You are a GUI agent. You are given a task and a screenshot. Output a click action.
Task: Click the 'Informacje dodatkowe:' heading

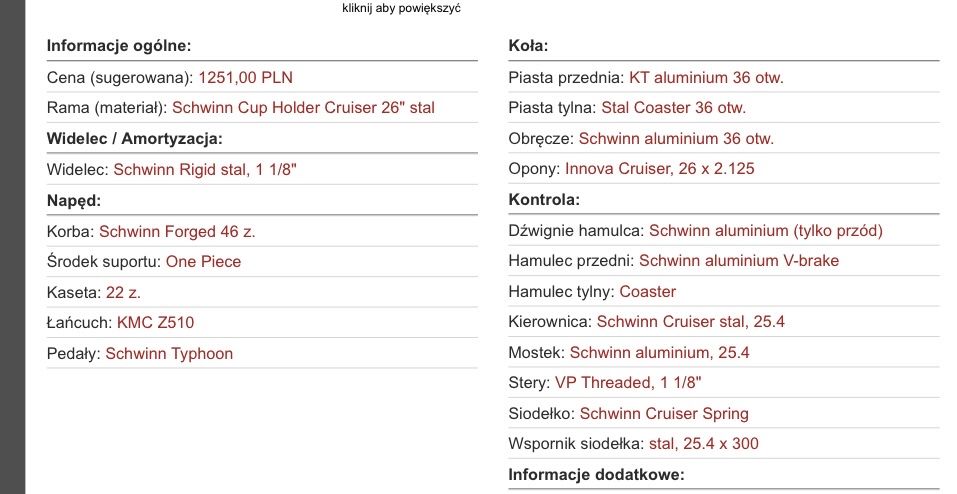(596, 473)
